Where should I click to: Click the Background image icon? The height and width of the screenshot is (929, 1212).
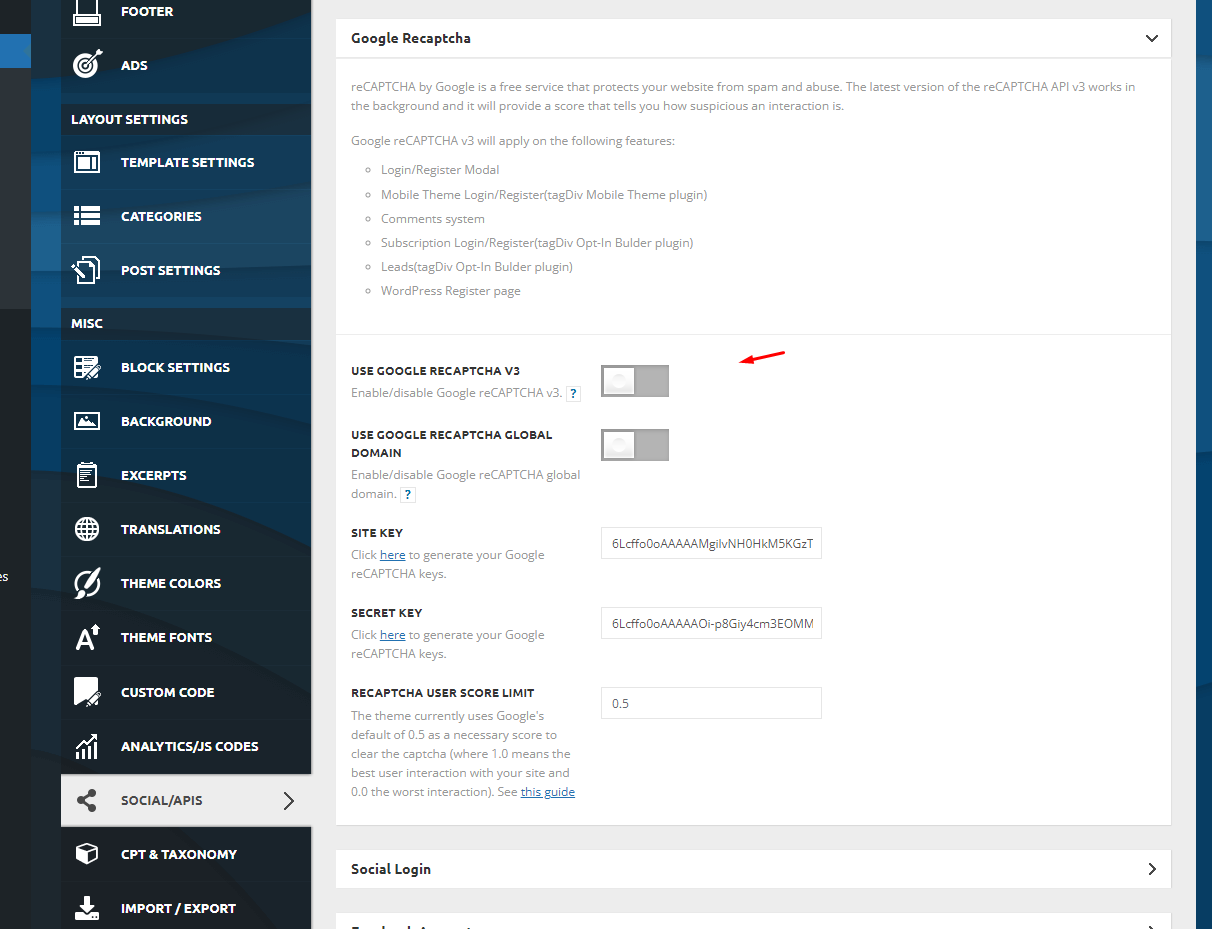pos(87,421)
